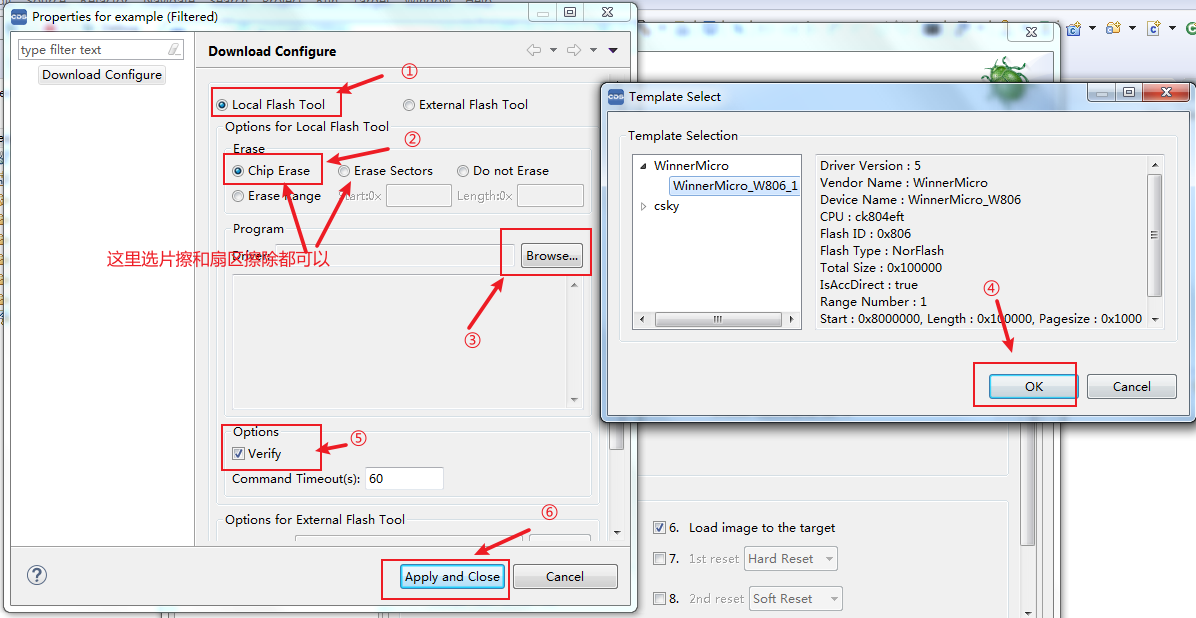1196x618 pixels.
Task: Close the window behind Template Select dialog
Action: click(1031, 31)
